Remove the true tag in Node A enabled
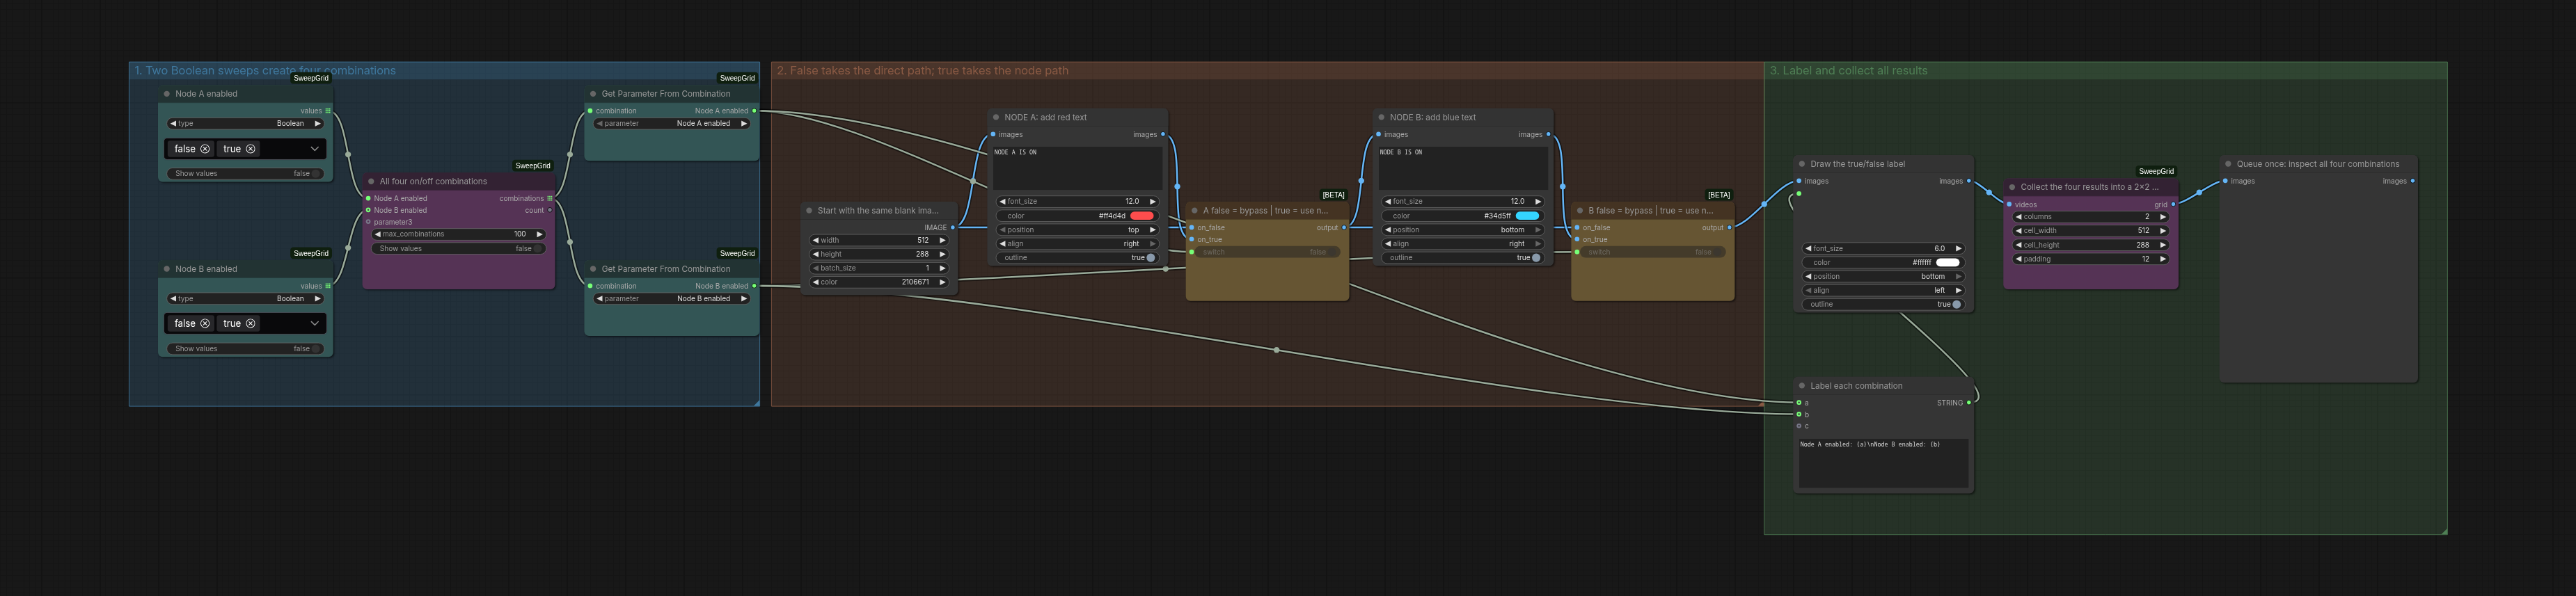 click(x=251, y=149)
